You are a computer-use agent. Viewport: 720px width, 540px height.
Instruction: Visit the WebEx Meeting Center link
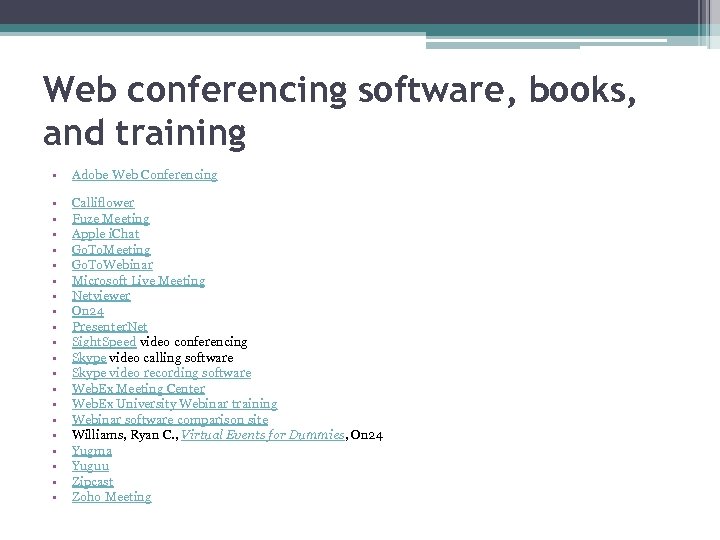click(x=138, y=388)
